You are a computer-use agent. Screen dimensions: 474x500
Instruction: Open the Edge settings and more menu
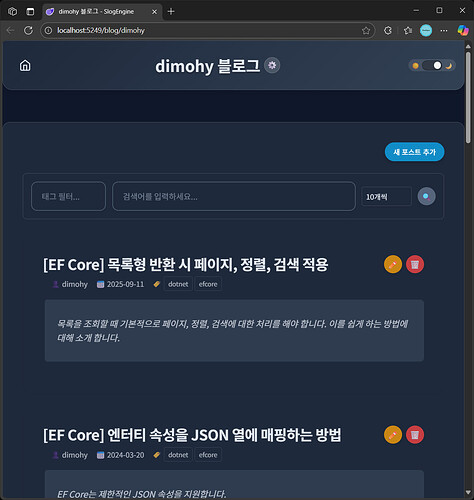click(444, 31)
